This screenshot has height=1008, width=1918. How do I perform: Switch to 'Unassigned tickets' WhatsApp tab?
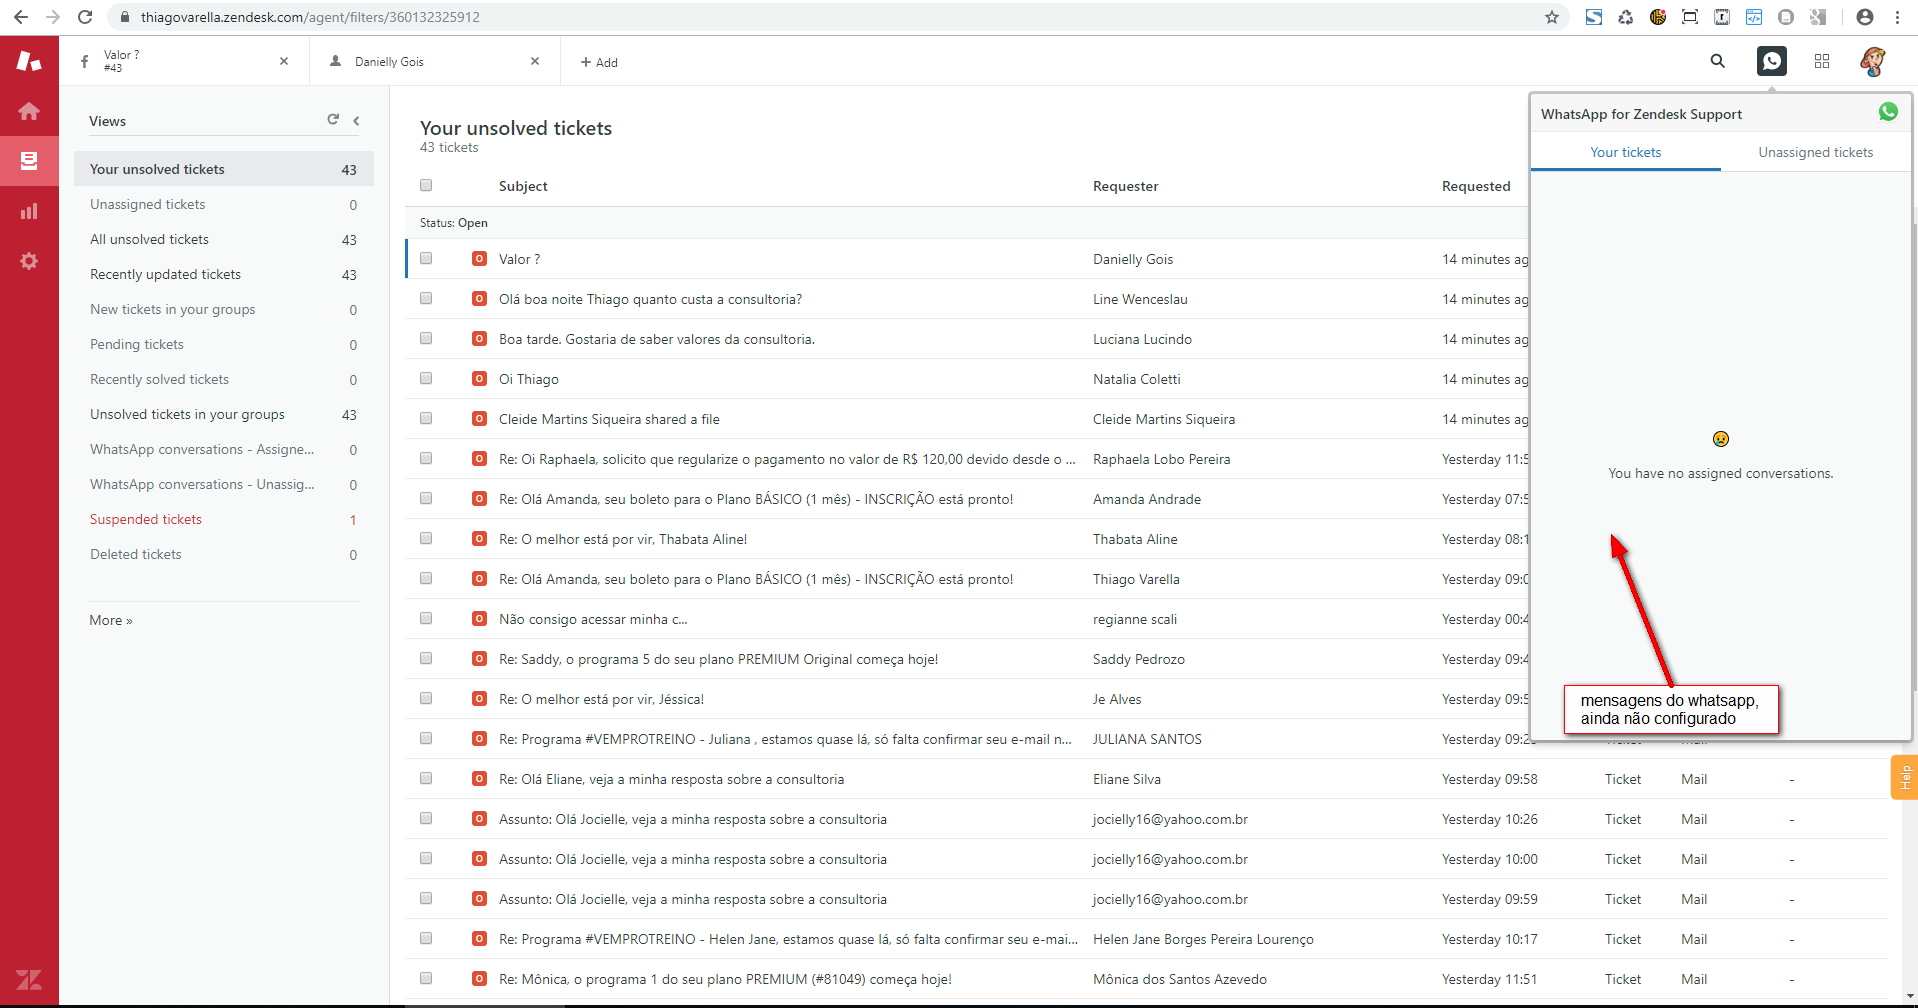(x=1815, y=152)
